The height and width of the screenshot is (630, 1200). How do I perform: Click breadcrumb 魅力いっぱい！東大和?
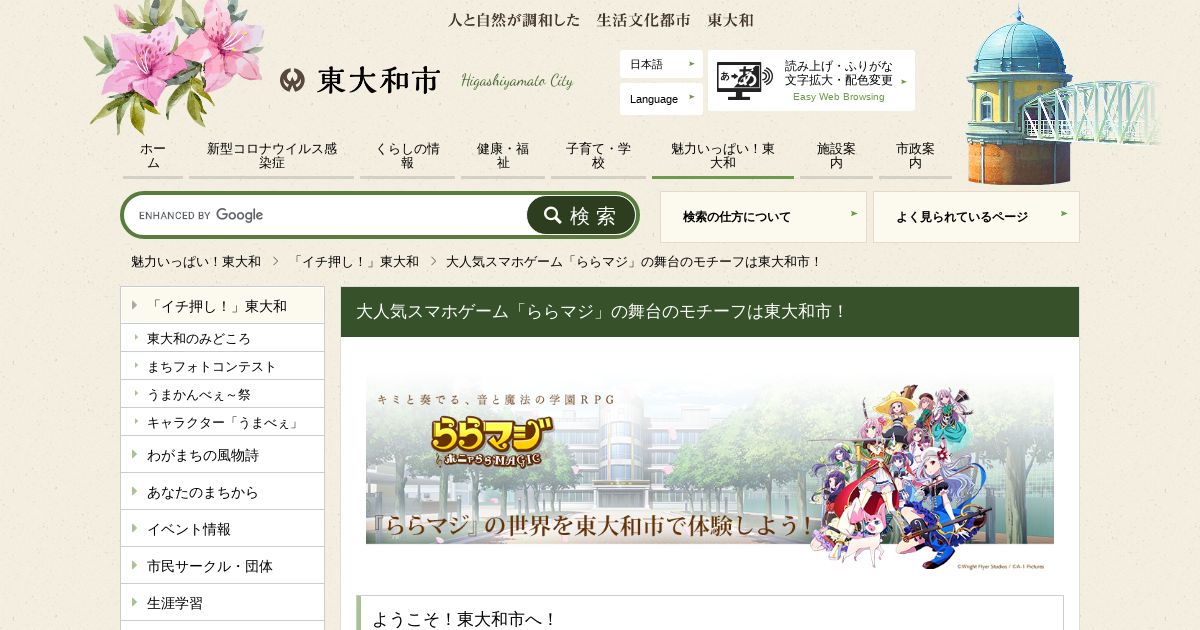point(196,261)
